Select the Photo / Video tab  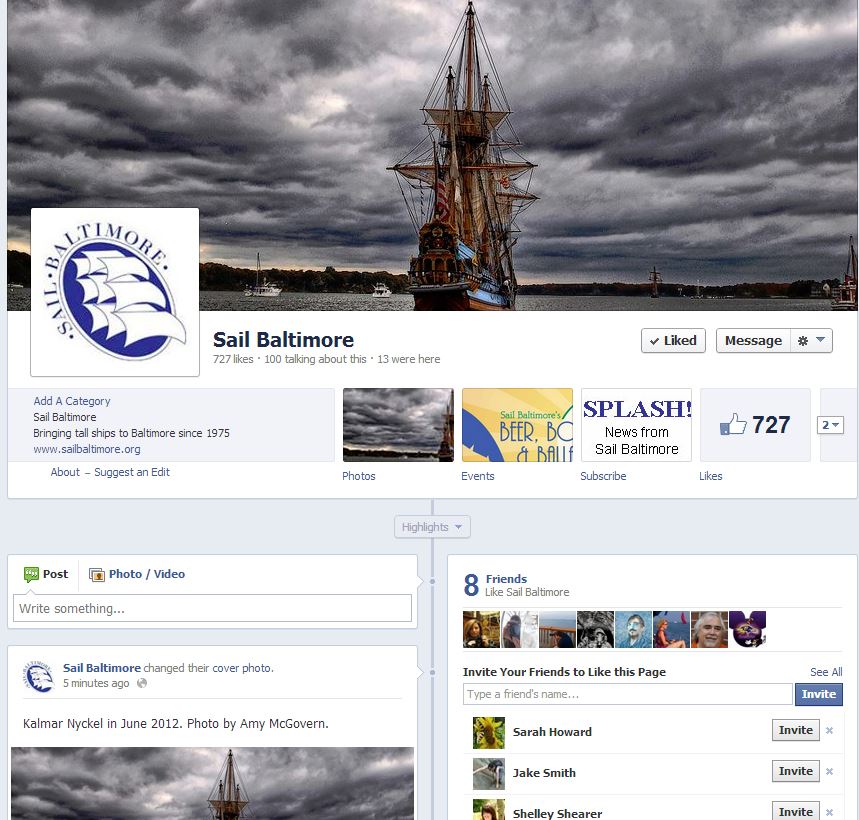[x=137, y=574]
